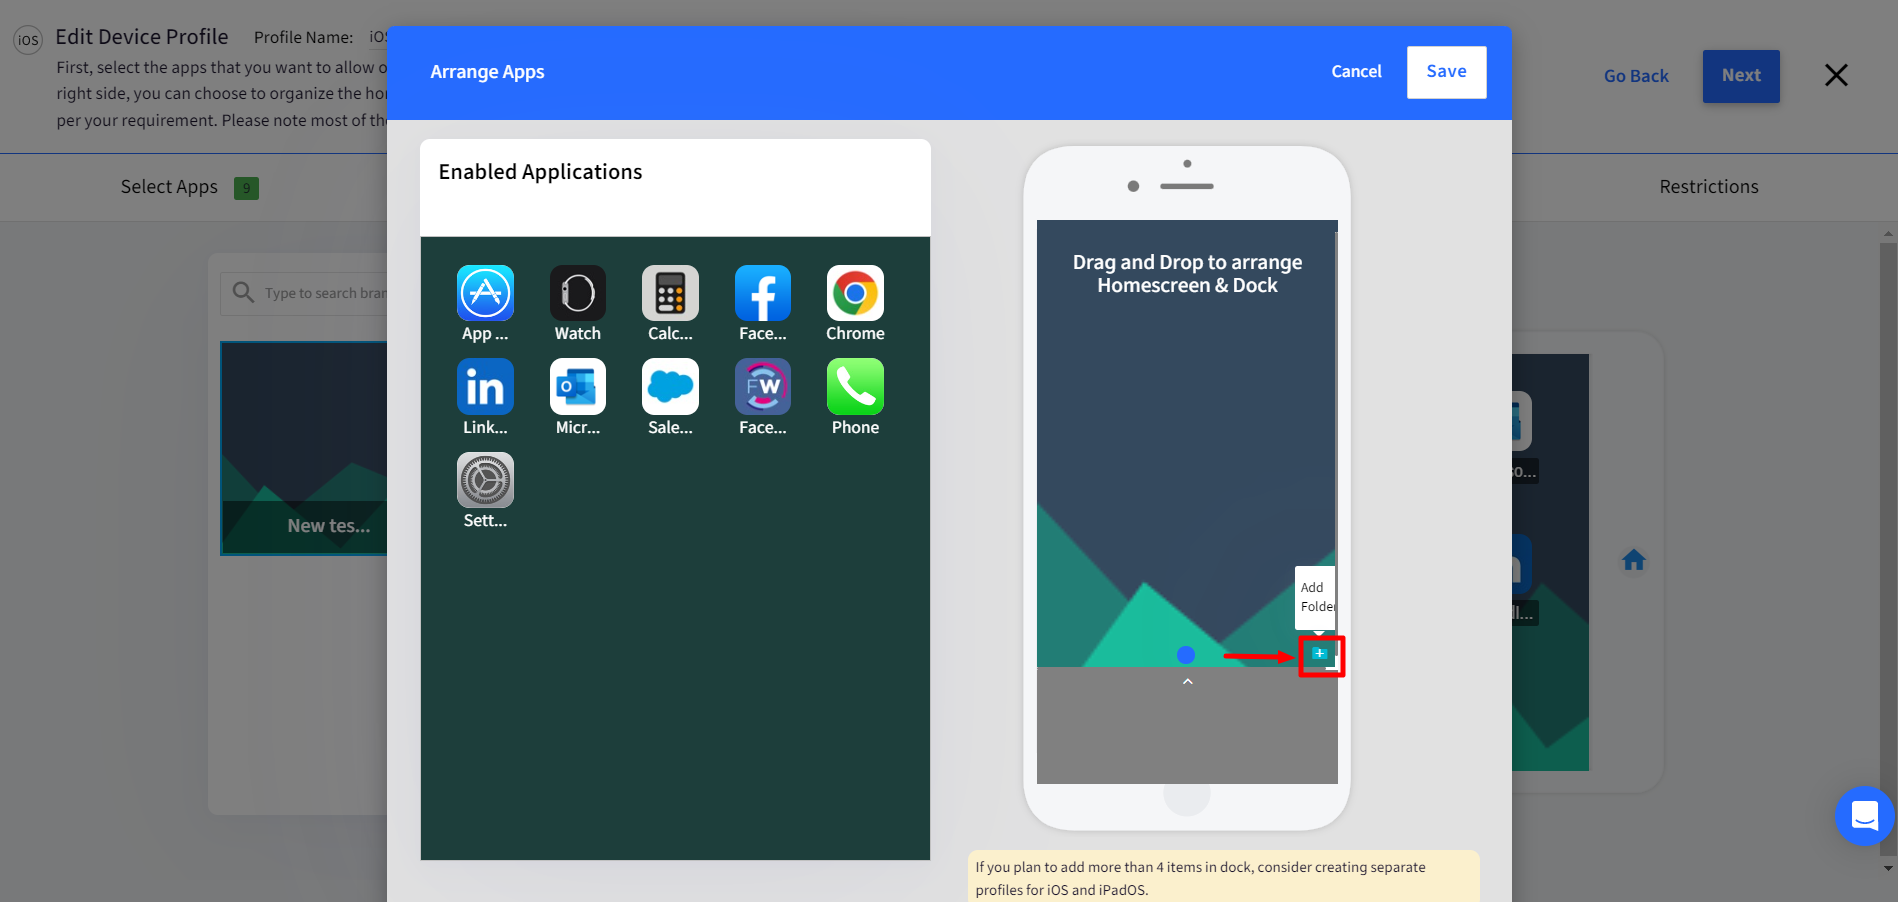The width and height of the screenshot is (1898, 902).
Task: Close the Edit Device Profile page
Action: (x=1835, y=75)
